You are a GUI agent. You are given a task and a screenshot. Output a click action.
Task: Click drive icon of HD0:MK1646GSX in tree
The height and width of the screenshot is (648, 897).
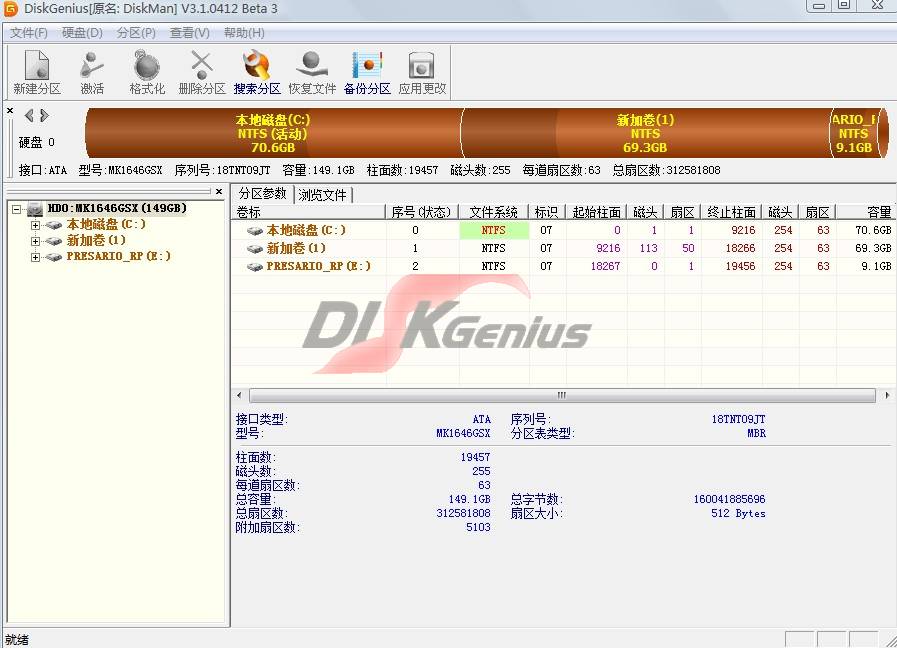click(35, 209)
